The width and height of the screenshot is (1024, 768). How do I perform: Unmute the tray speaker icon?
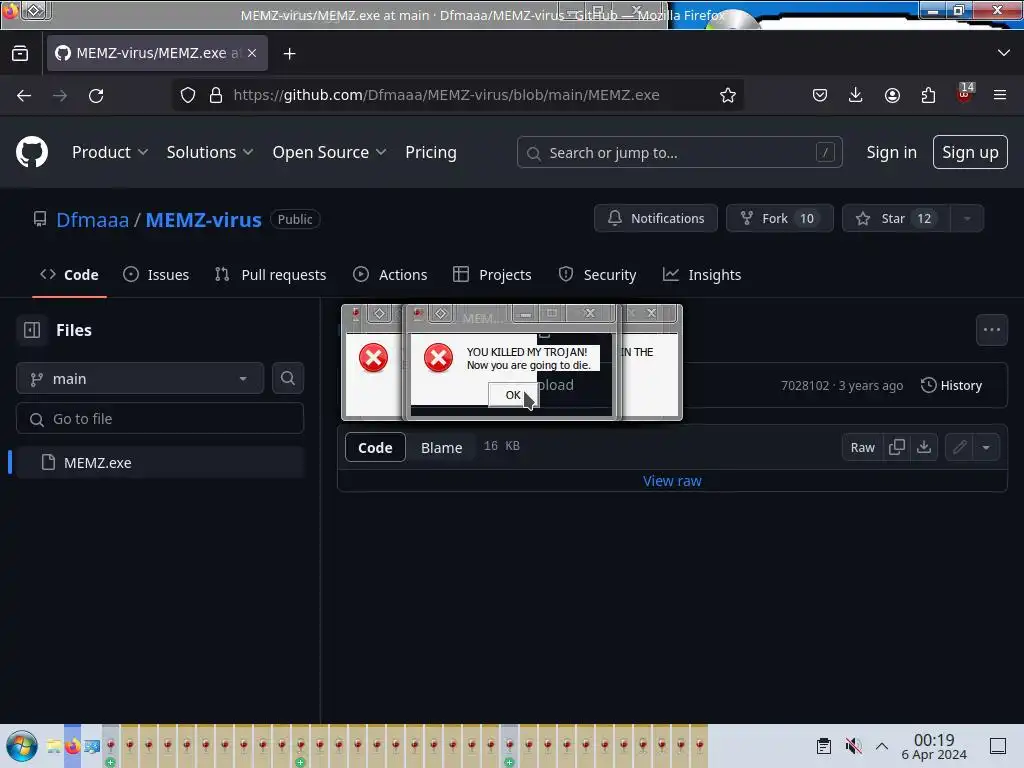(x=854, y=746)
